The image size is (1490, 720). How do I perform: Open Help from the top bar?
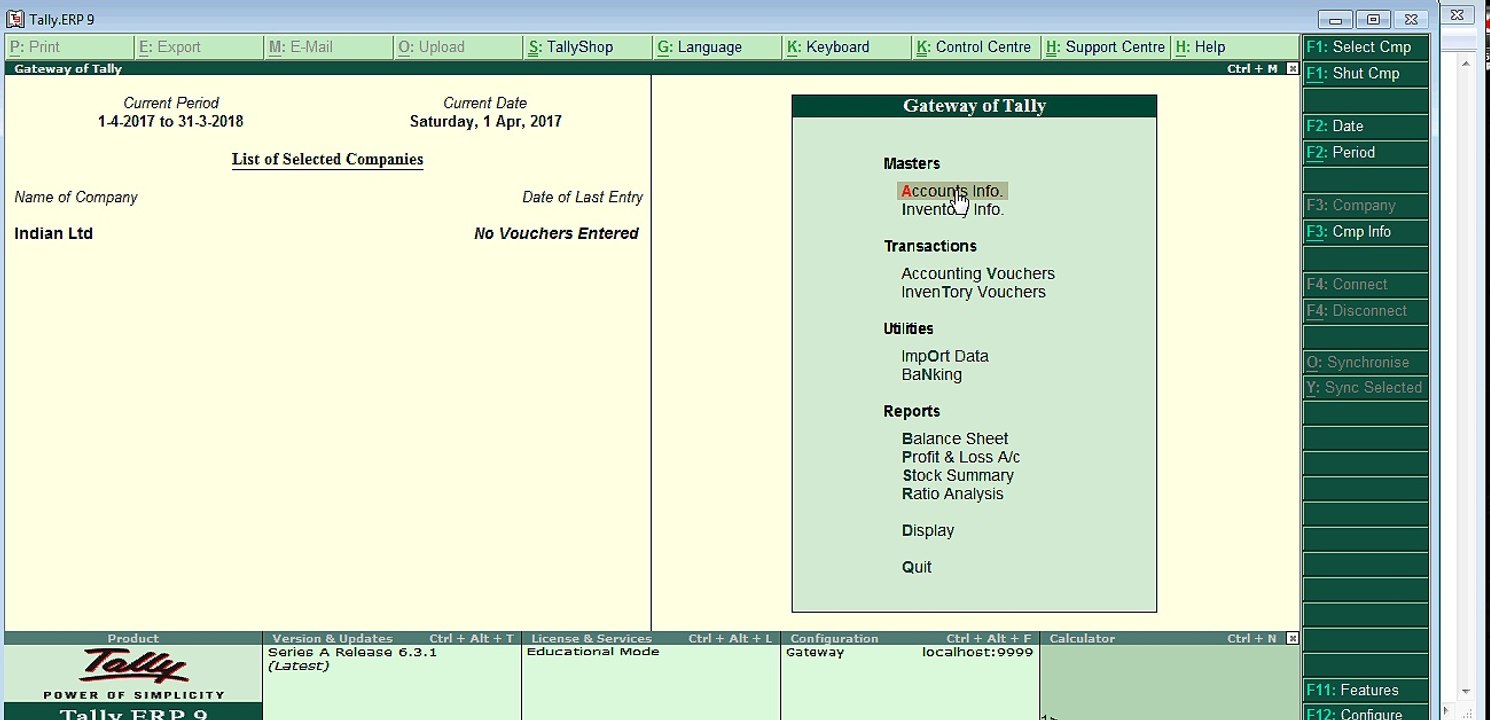tap(1235, 47)
